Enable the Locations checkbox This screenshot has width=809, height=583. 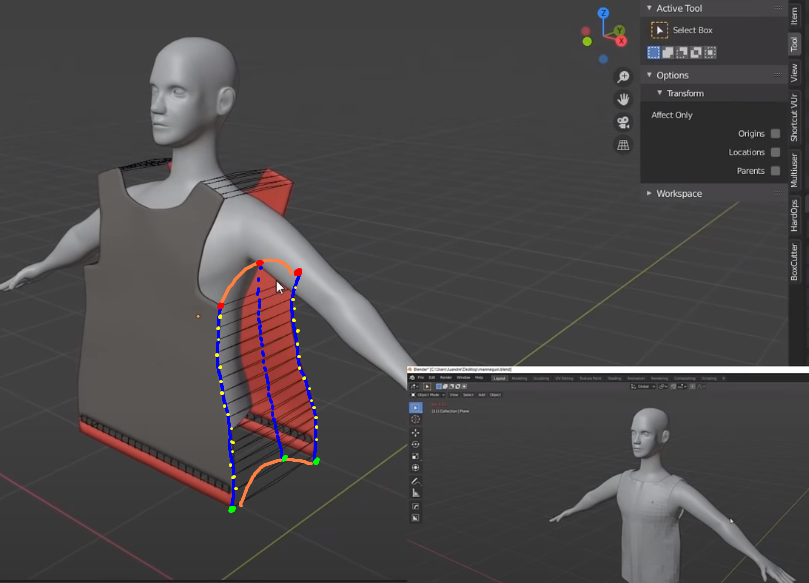pos(775,152)
